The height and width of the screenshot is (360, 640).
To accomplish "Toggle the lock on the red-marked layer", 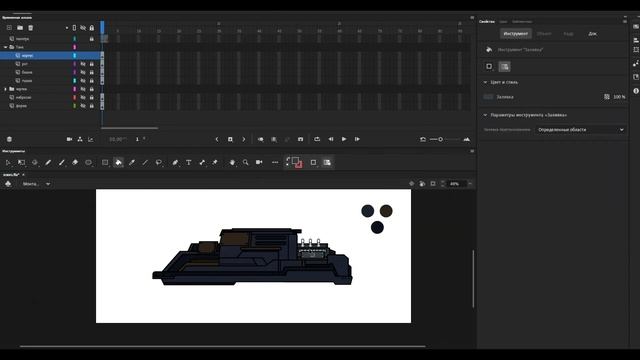I will pos(92,98).
